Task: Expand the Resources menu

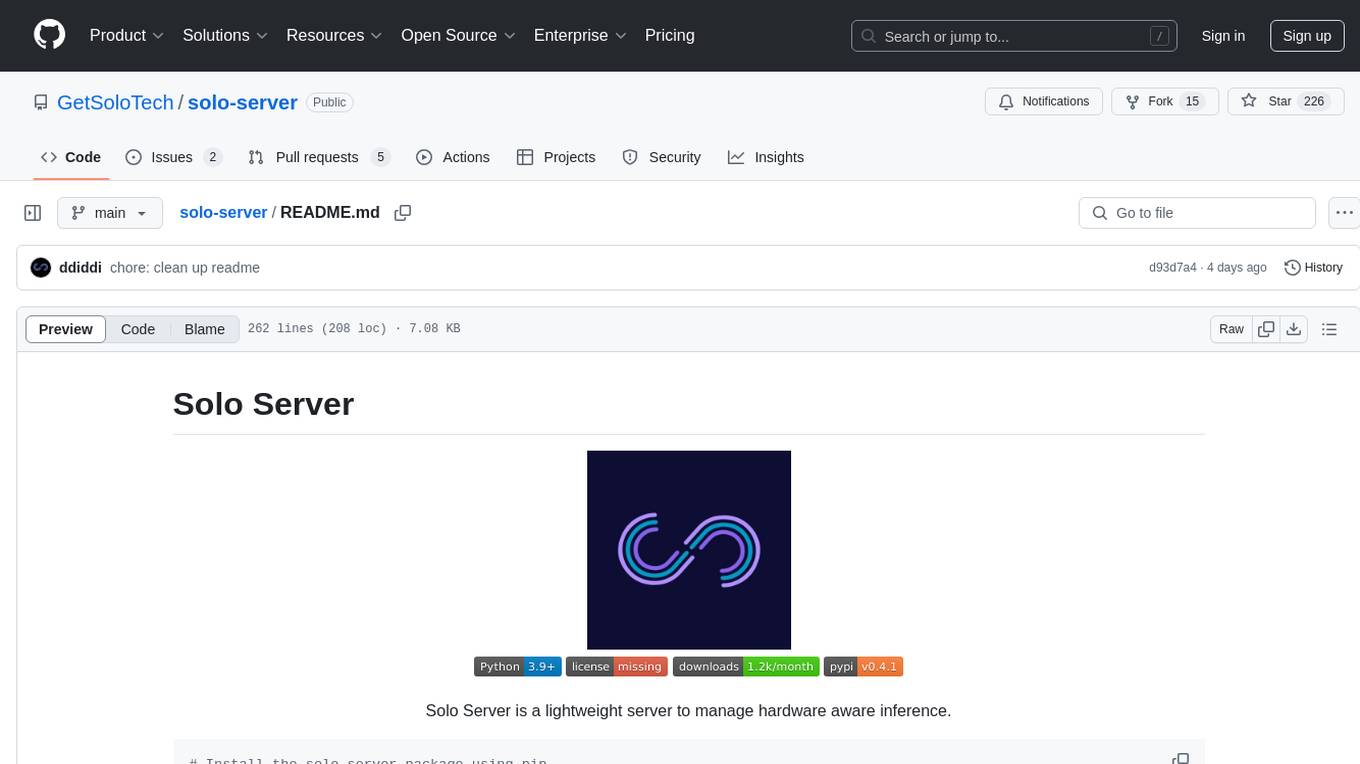Action: click(334, 35)
